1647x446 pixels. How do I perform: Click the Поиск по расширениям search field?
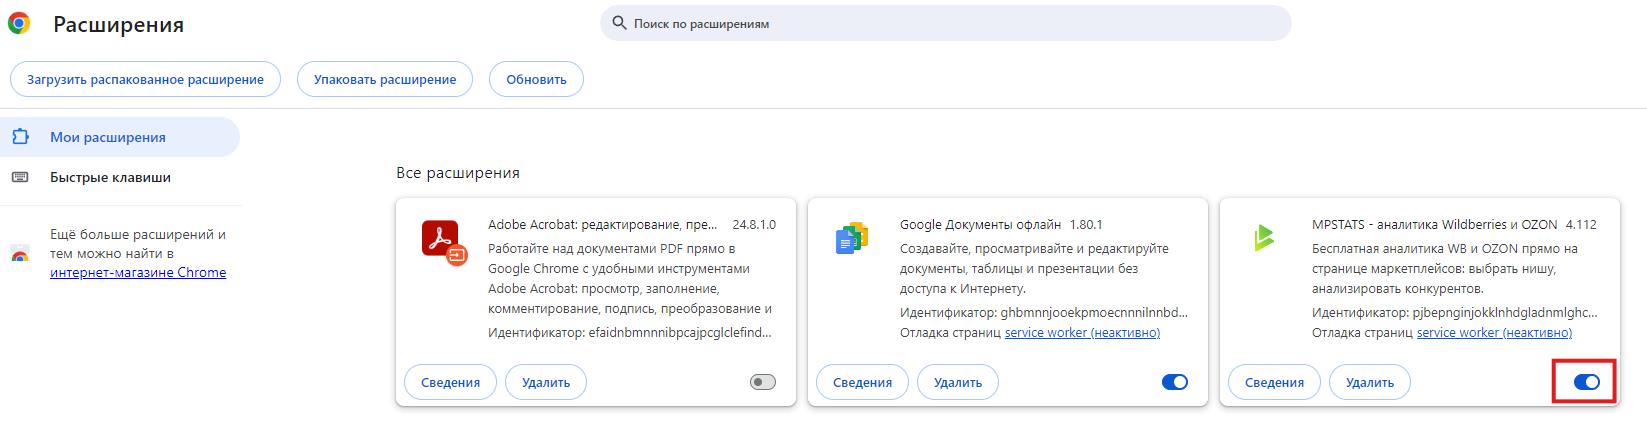(945, 23)
